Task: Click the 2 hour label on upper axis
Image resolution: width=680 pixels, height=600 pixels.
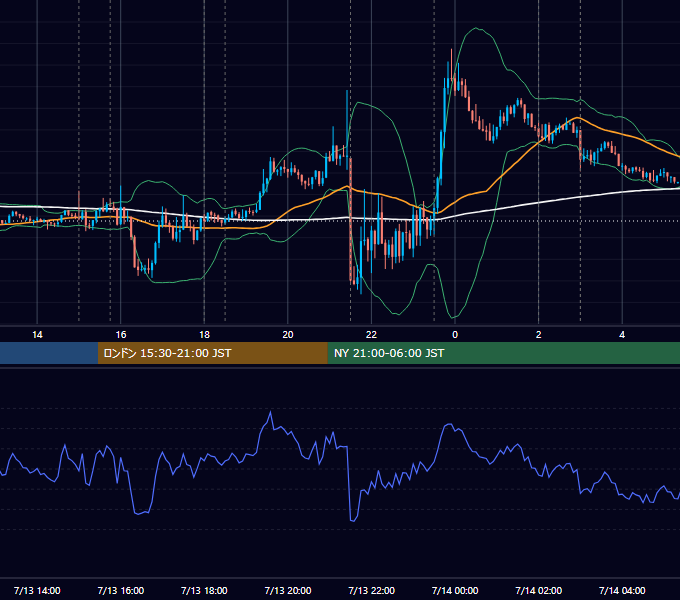Action: coord(539,335)
